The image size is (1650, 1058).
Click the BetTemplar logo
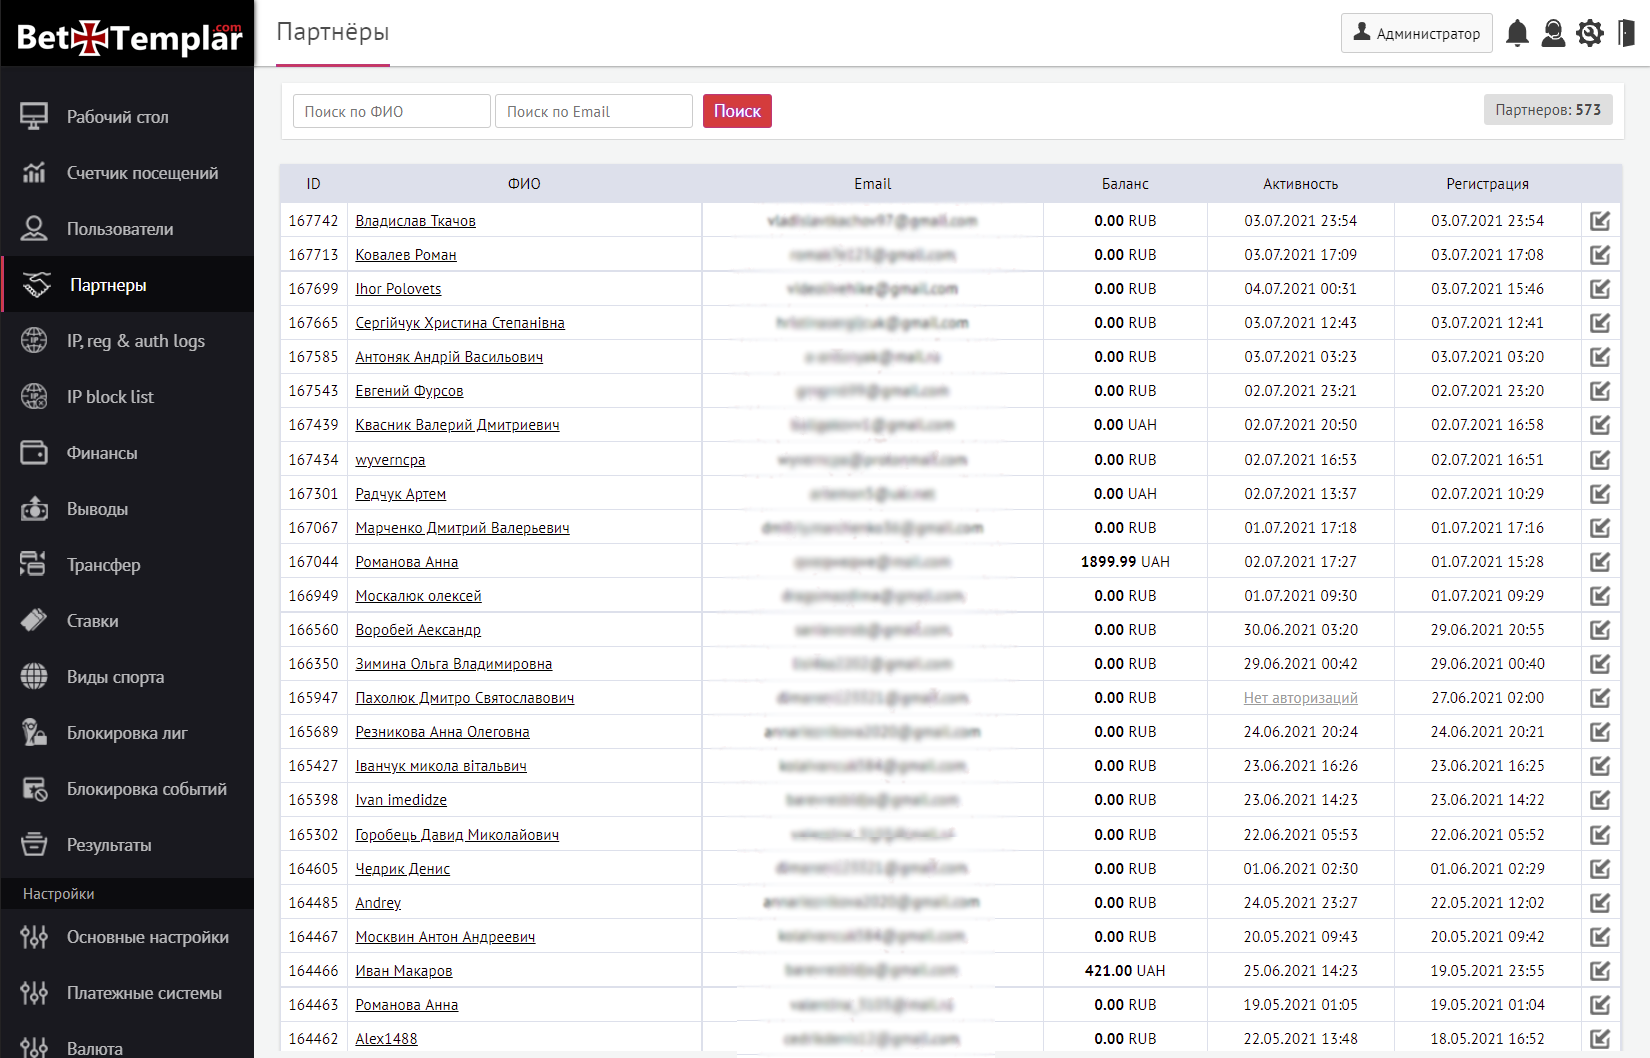pyautogui.click(x=128, y=37)
